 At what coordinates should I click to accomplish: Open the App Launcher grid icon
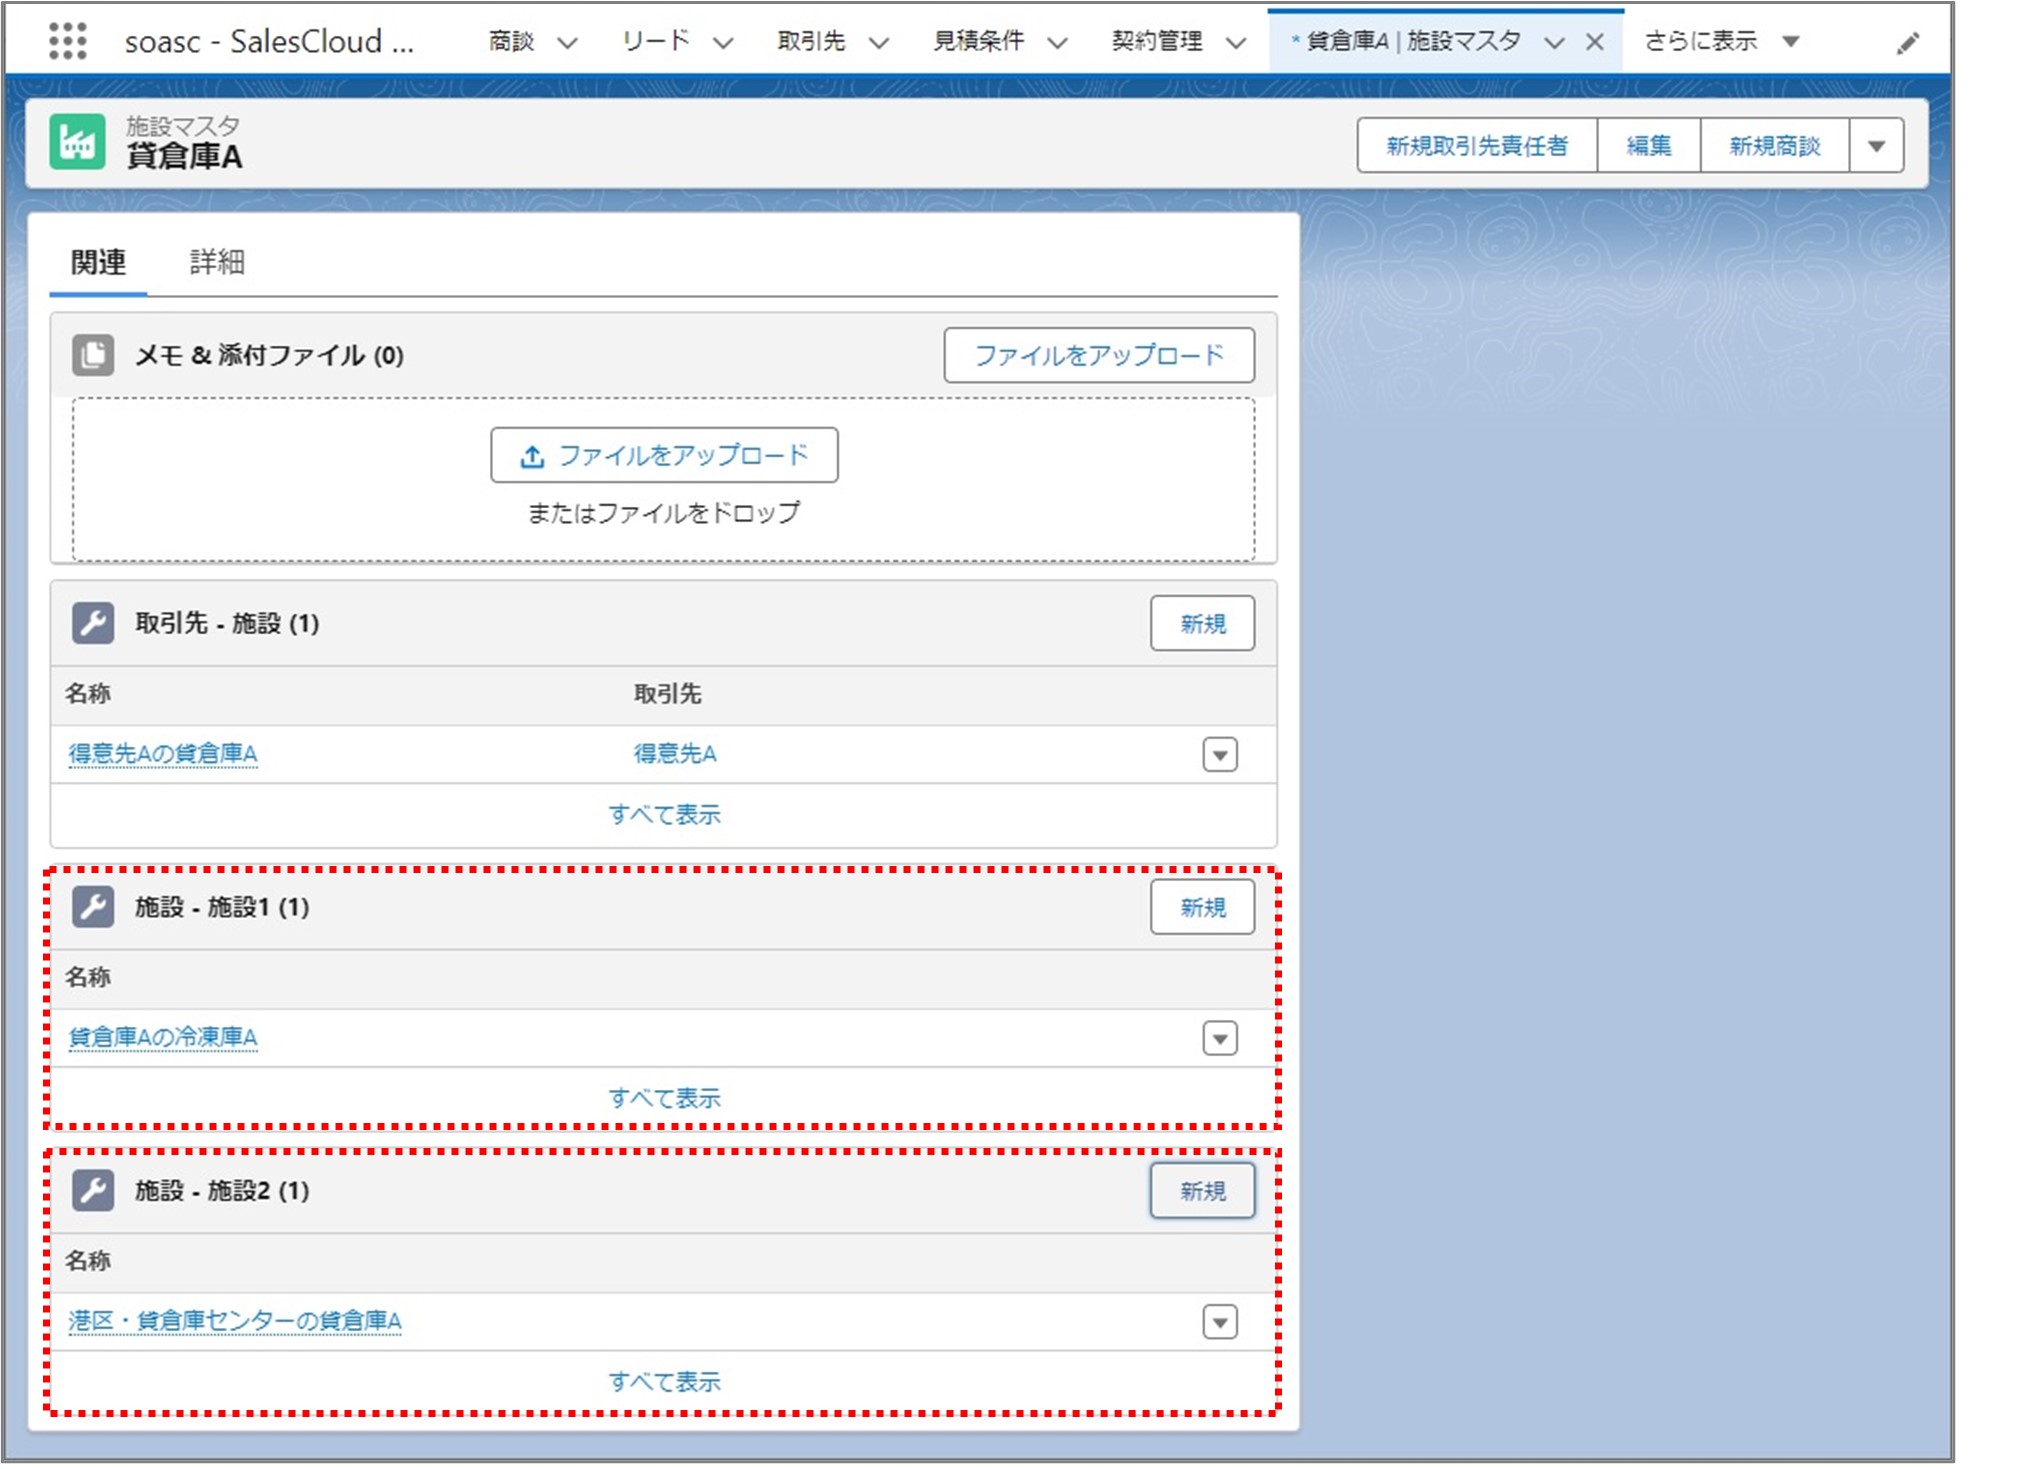pyautogui.click(x=68, y=41)
